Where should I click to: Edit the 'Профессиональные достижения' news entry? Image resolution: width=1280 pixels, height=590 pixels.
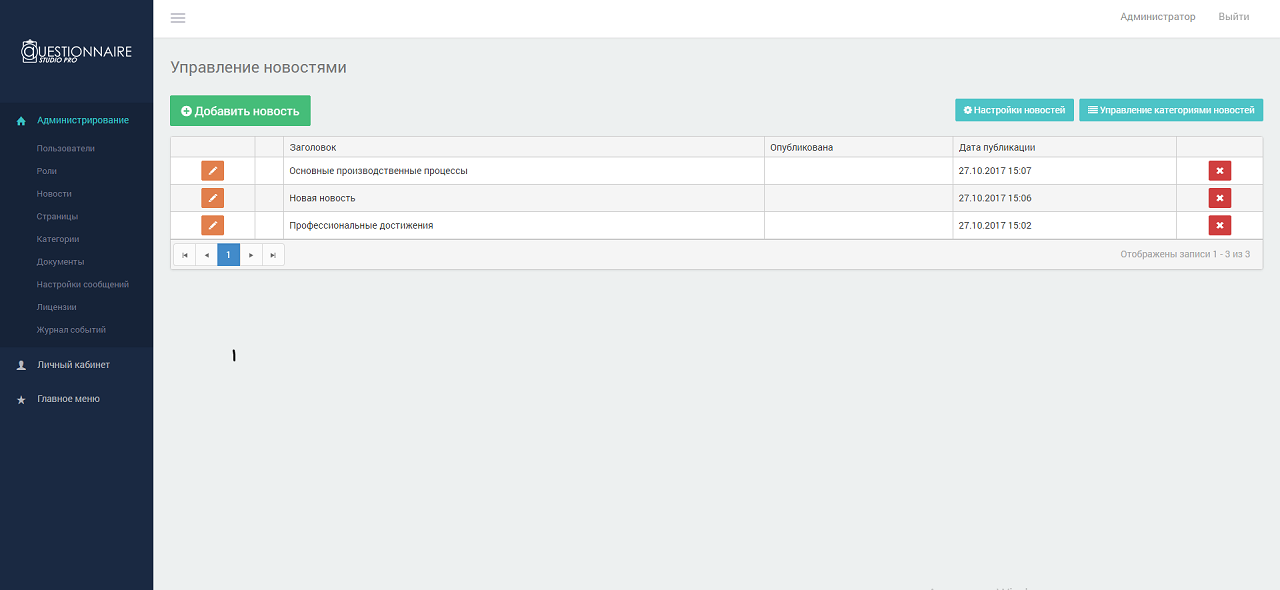click(212, 225)
